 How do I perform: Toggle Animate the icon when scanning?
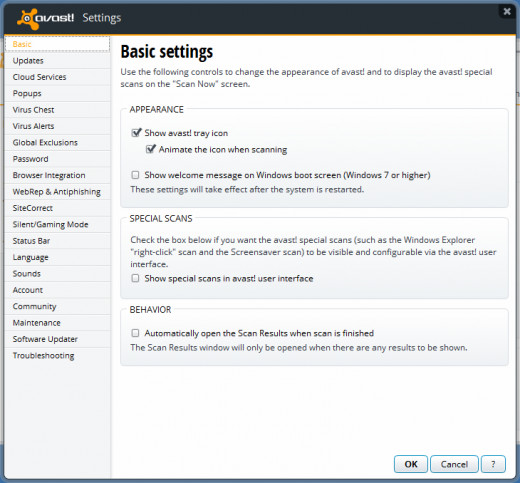(x=151, y=149)
